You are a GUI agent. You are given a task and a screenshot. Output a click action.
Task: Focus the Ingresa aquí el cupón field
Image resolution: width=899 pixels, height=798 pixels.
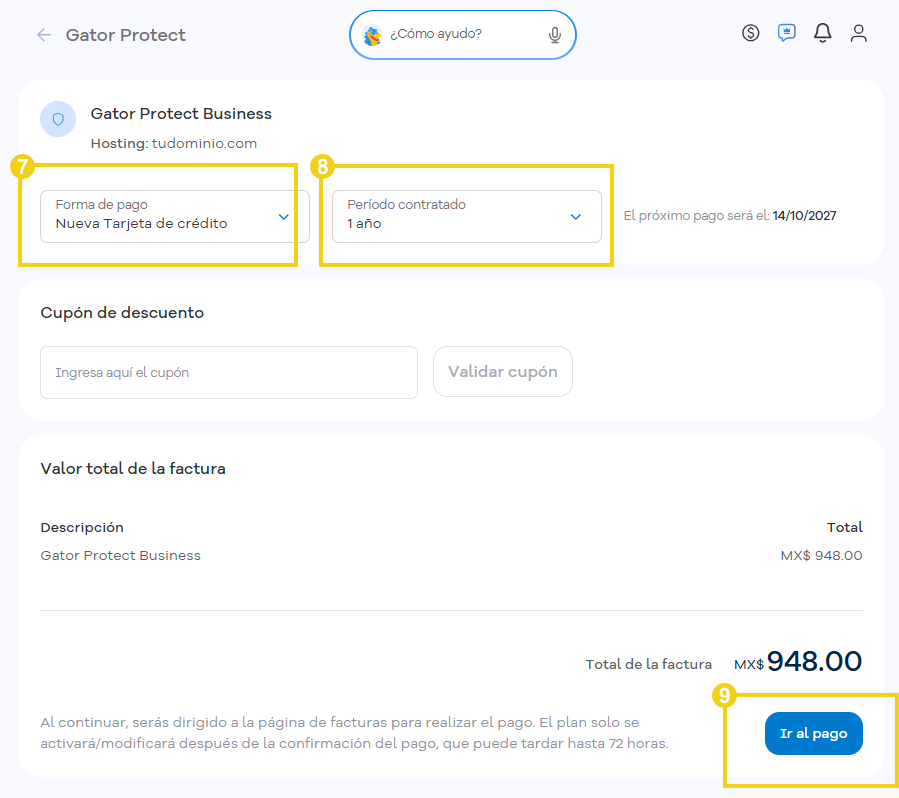[x=229, y=372]
